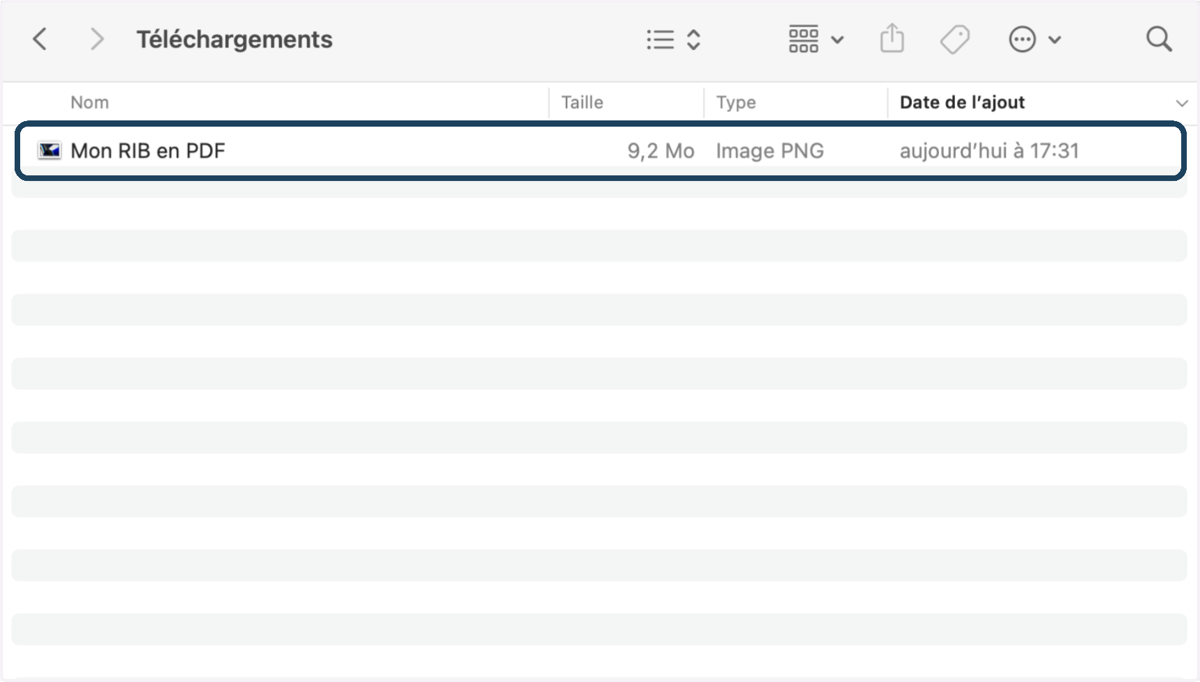
Task: Sort by the Type column header
Action: pos(736,102)
